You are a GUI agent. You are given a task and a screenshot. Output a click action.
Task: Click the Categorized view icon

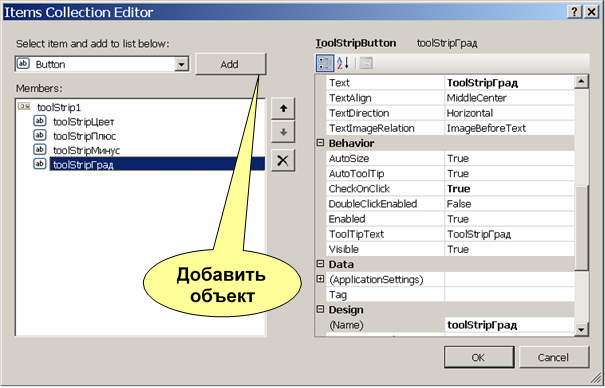point(325,63)
